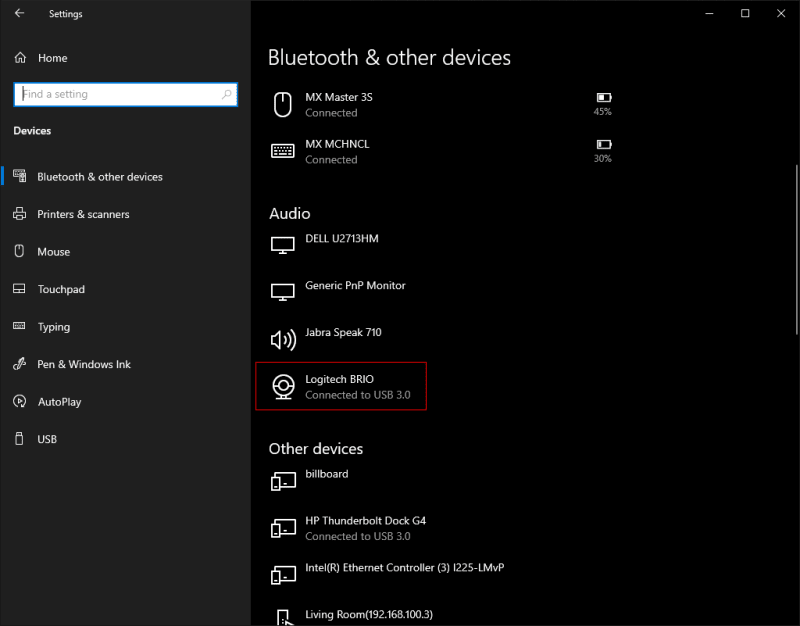This screenshot has height=626, width=800.
Task: Select HP Thunderbolt Dock G4 name
Action: 365,520
